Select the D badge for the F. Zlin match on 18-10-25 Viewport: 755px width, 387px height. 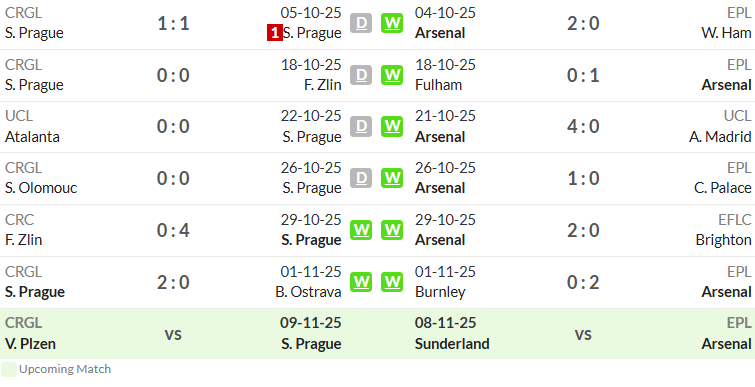tap(361, 75)
